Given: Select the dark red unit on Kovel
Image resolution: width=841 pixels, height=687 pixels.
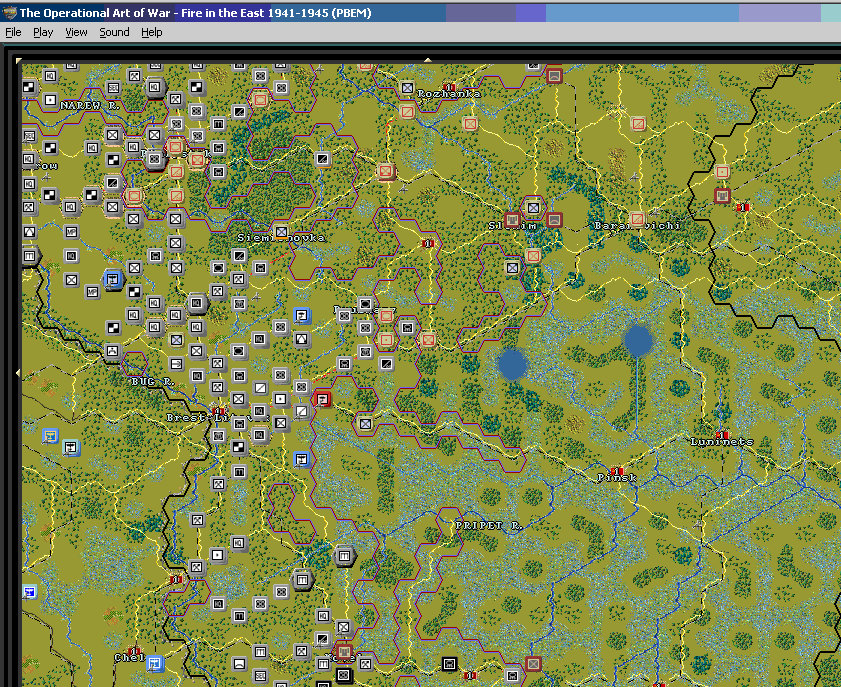Looking at the screenshot, I should point(344,651).
